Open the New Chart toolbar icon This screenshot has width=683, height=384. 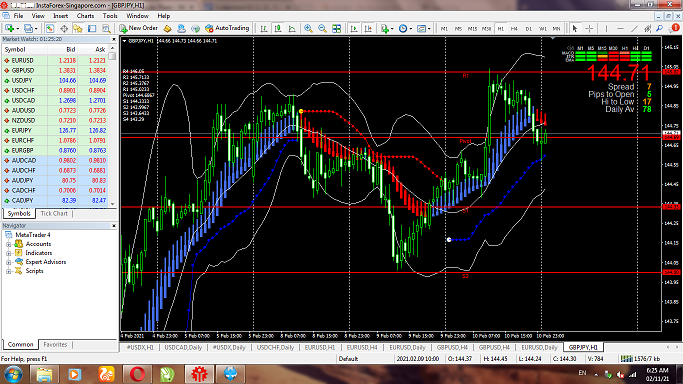pyautogui.click(x=9, y=28)
